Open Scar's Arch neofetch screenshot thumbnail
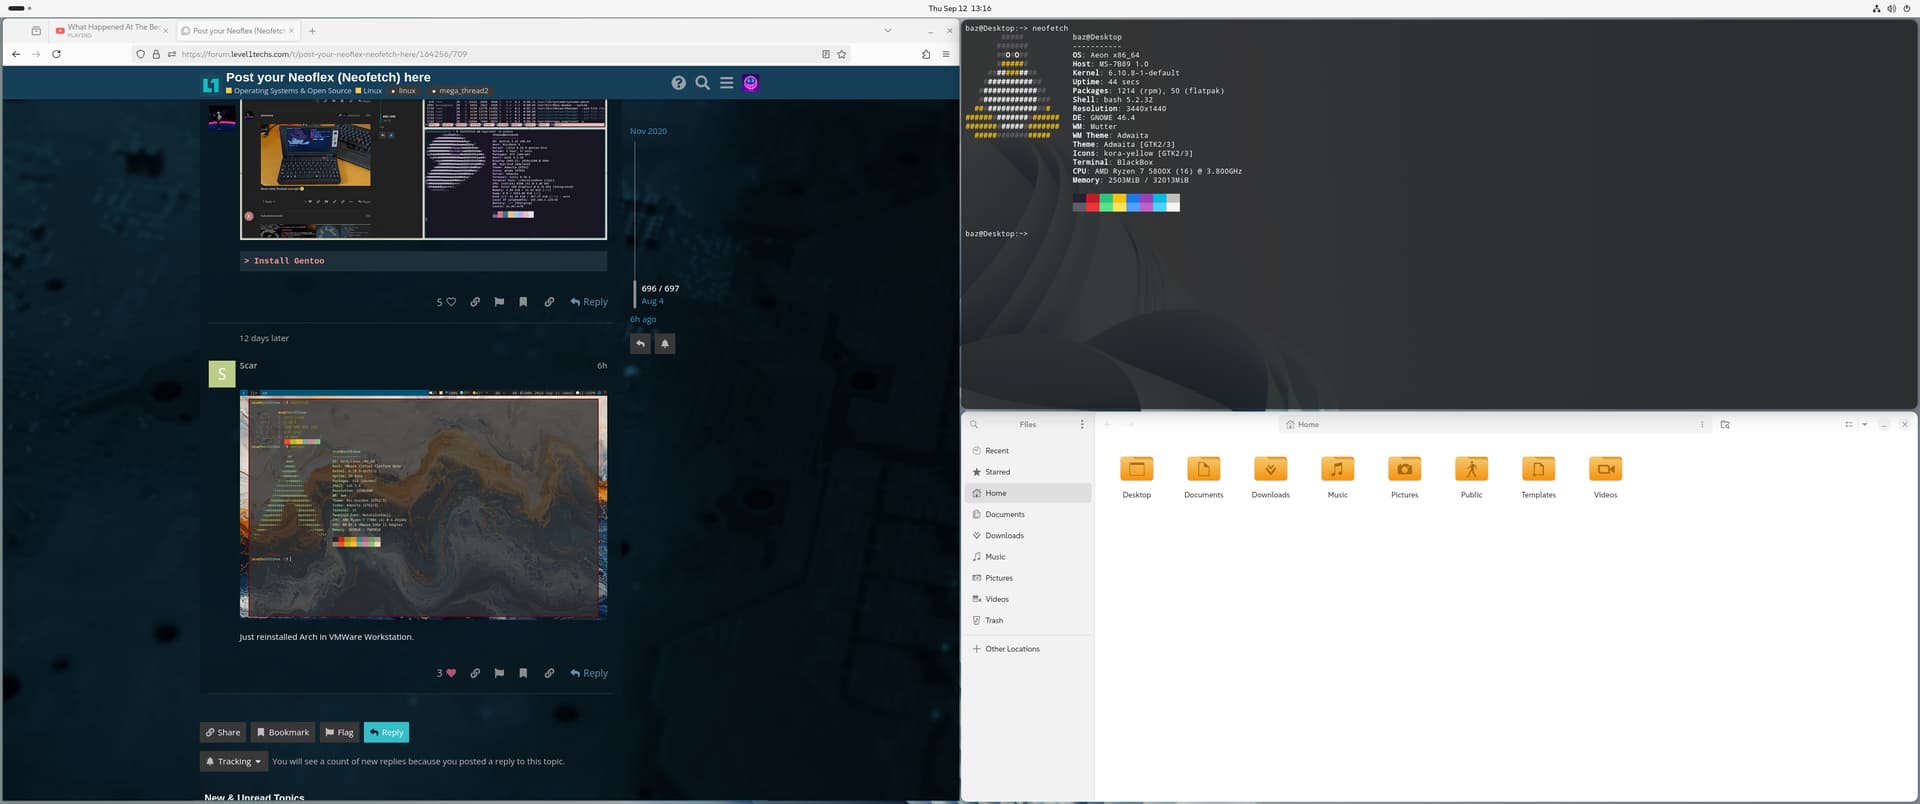The image size is (1920, 804). 423,505
